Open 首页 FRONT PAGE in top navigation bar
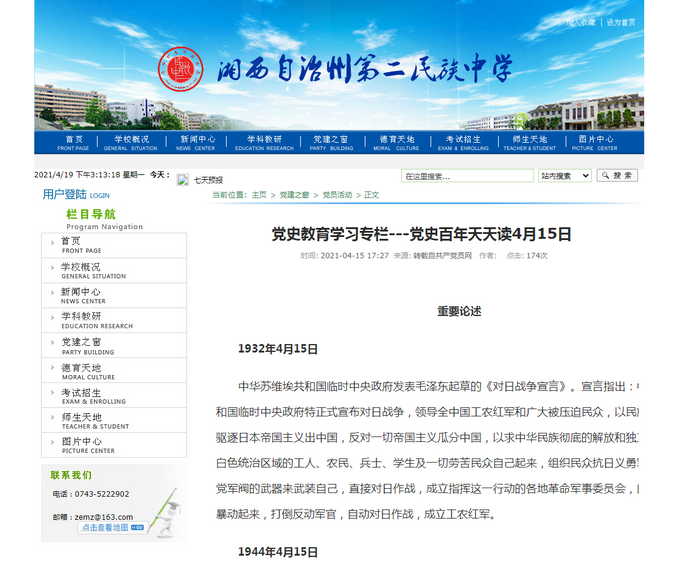700x565 pixels. coord(73,143)
